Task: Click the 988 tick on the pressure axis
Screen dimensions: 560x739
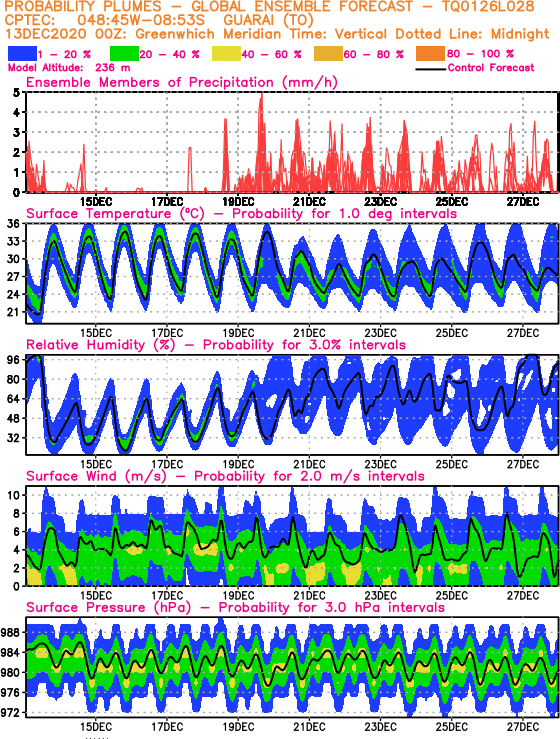Action: (10, 632)
